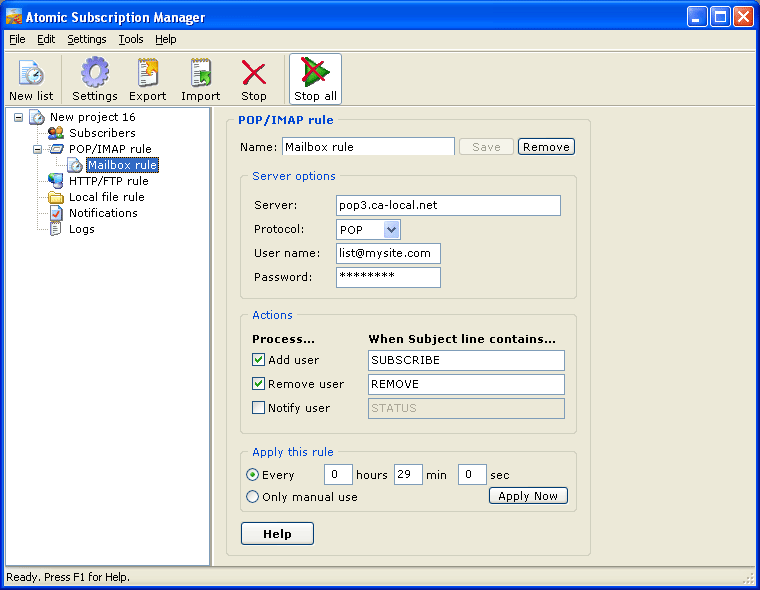Click the hours interval field

click(x=338, y=475)
